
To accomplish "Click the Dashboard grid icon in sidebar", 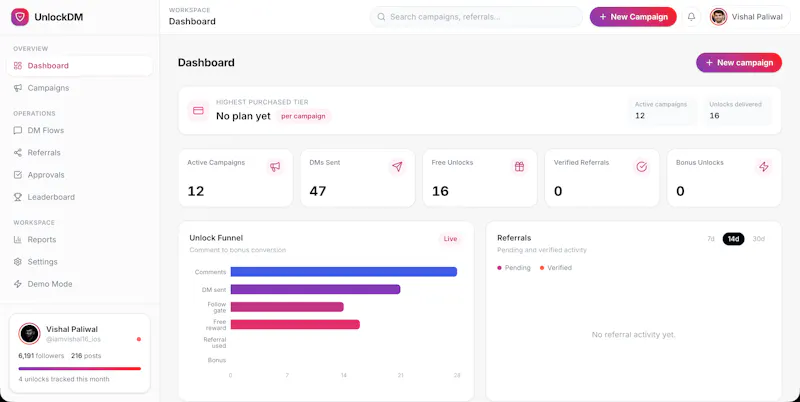I will click(18, 66).
